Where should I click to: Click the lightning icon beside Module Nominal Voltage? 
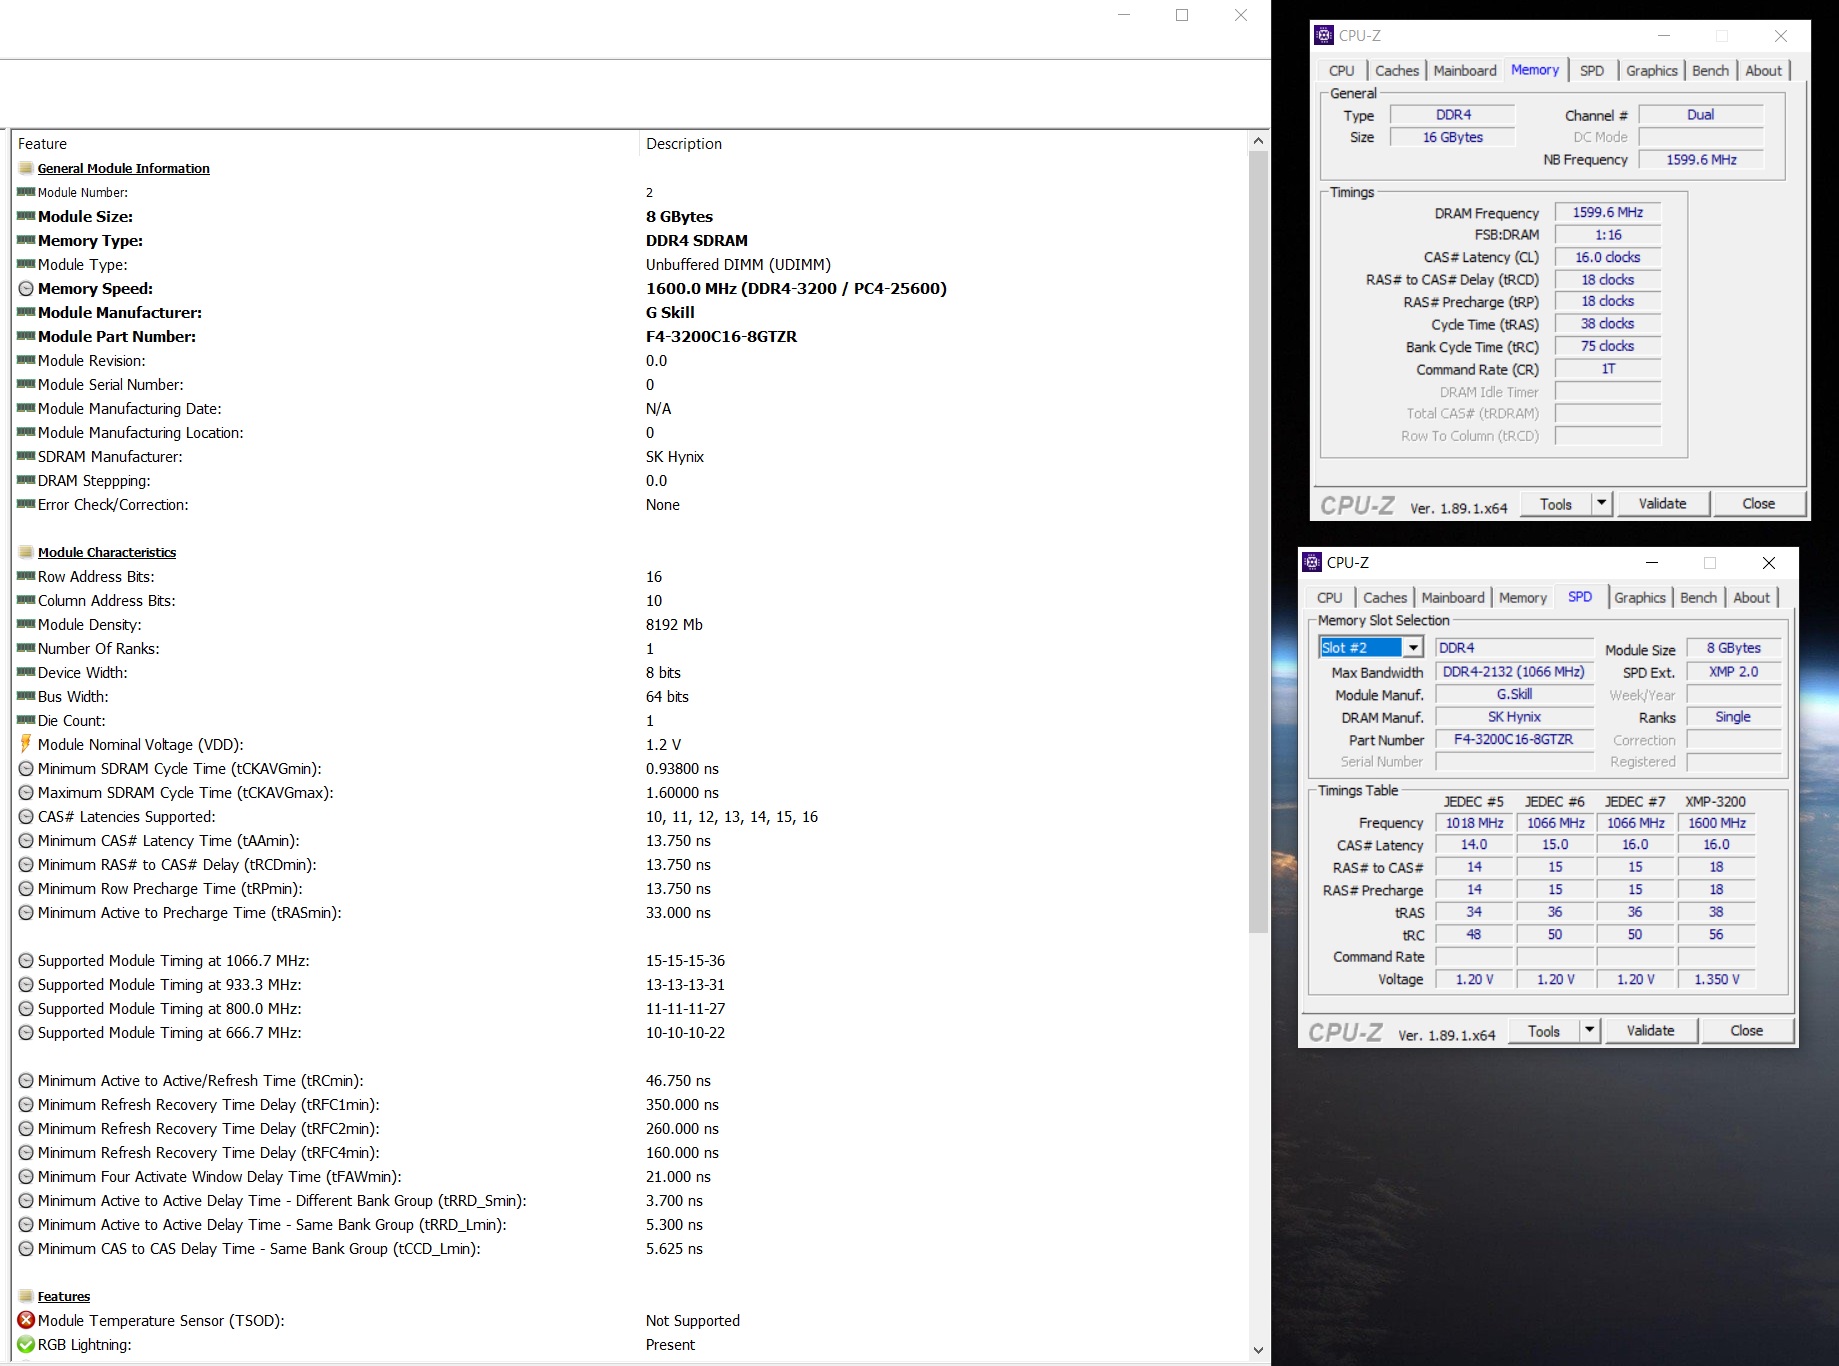pos(26,744)
